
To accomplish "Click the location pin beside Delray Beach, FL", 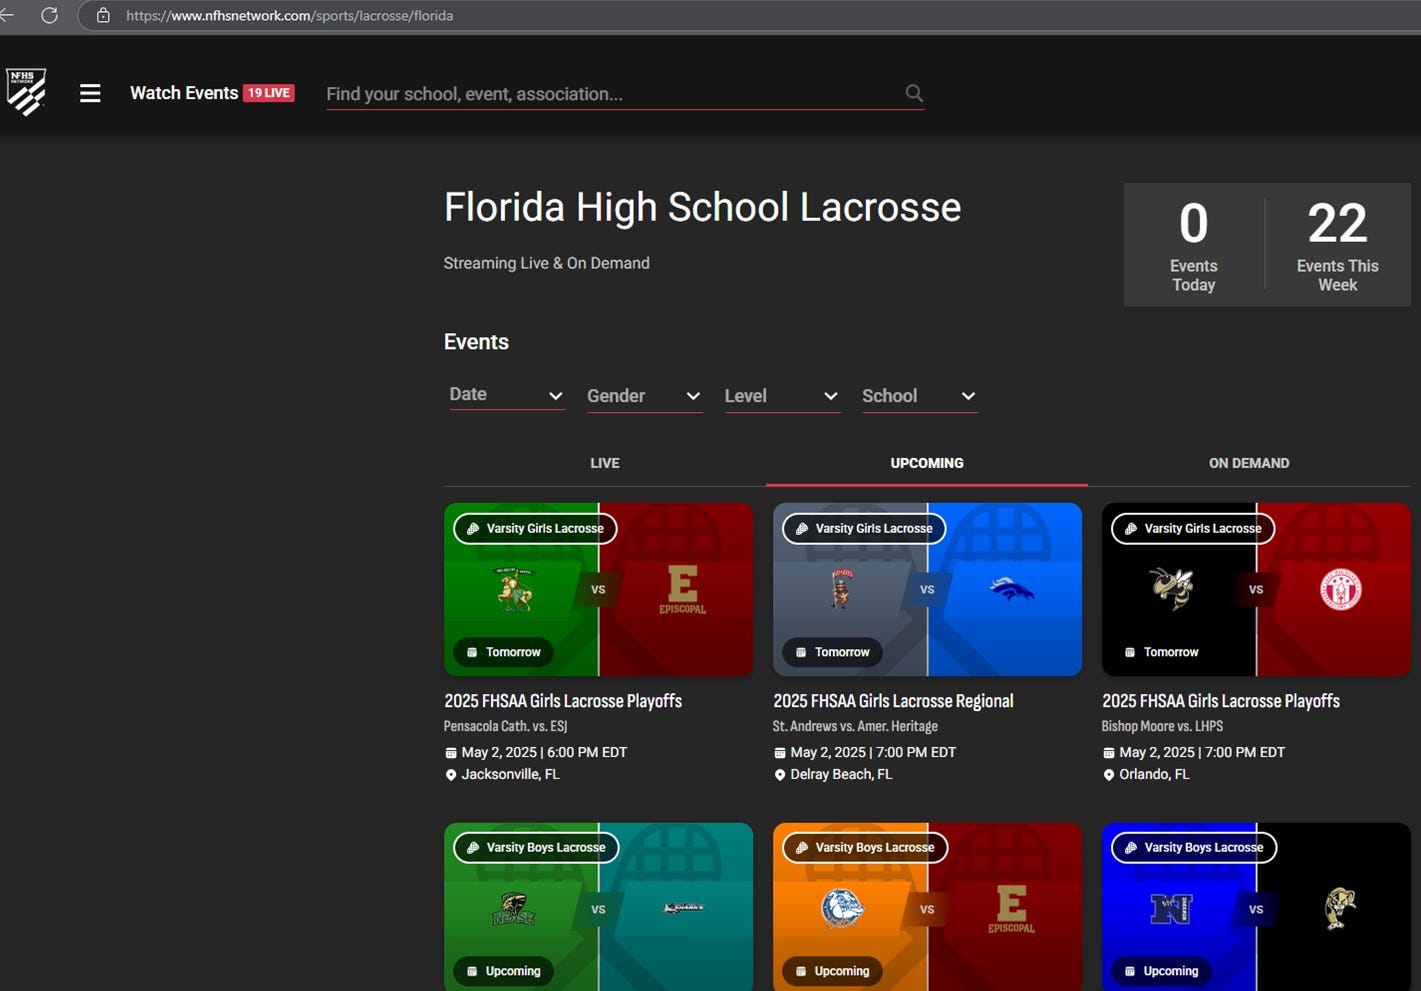I will click(x=779, y=775).
